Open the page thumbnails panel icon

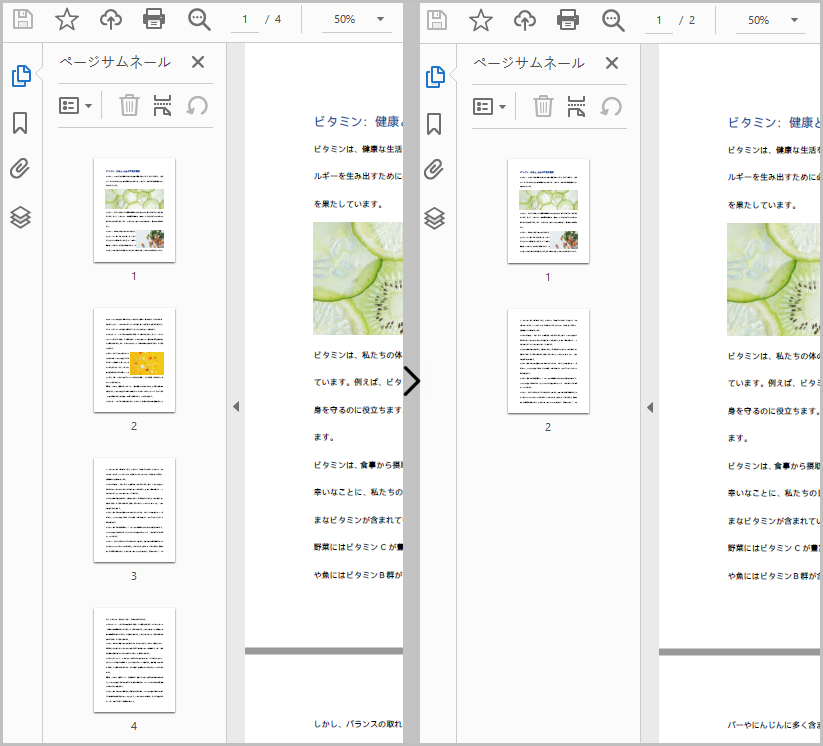point(22,74)
